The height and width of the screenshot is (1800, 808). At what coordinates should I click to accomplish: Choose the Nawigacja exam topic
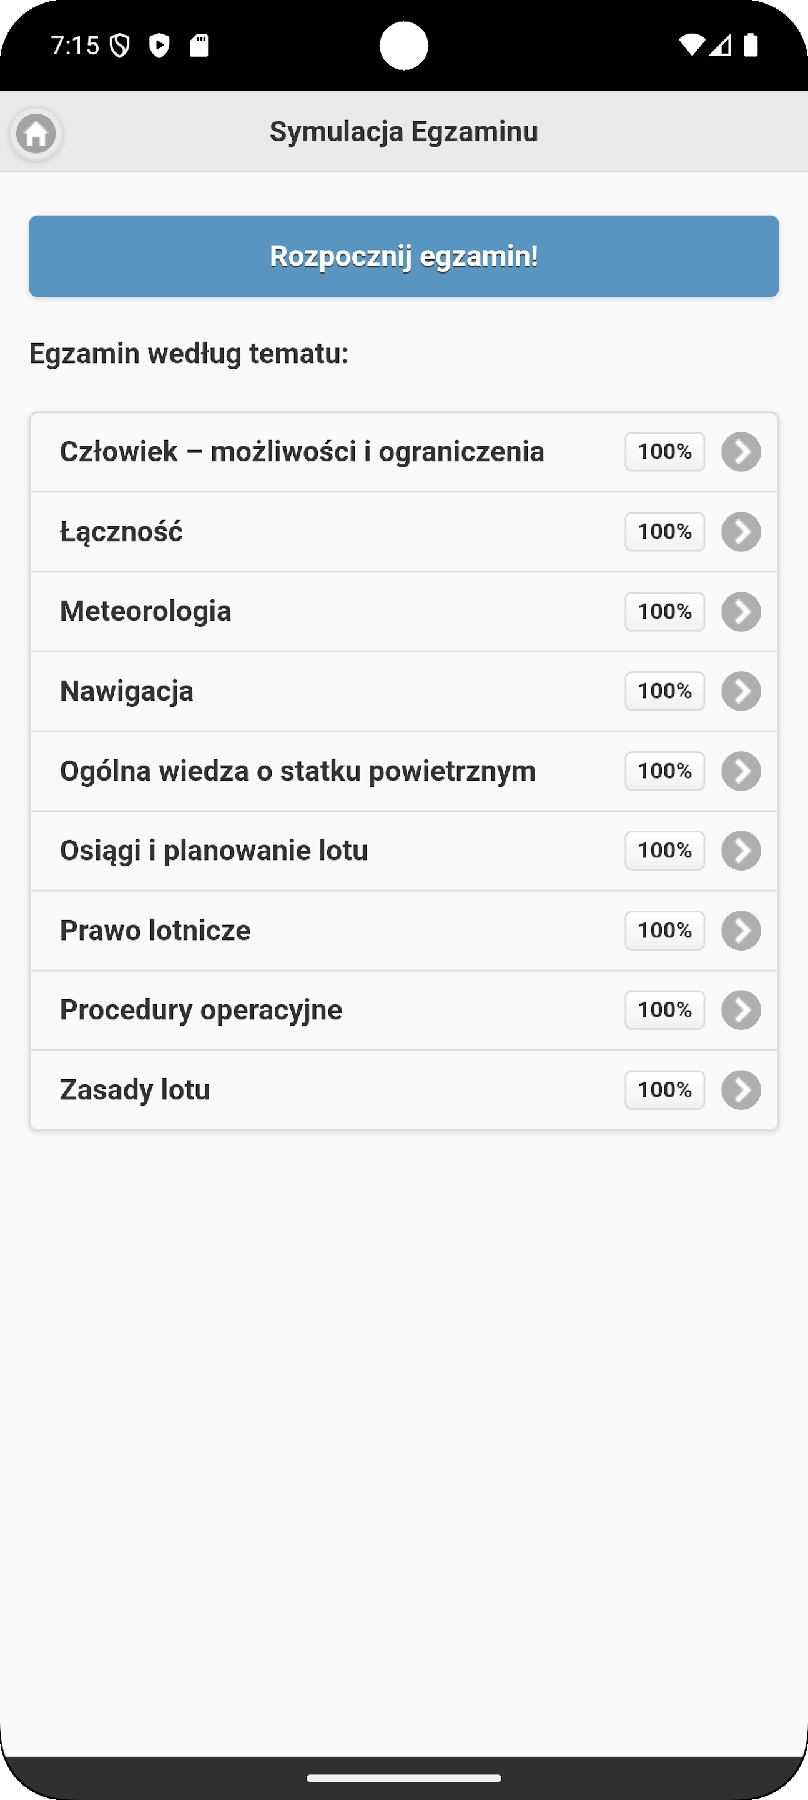coord(127,691)
